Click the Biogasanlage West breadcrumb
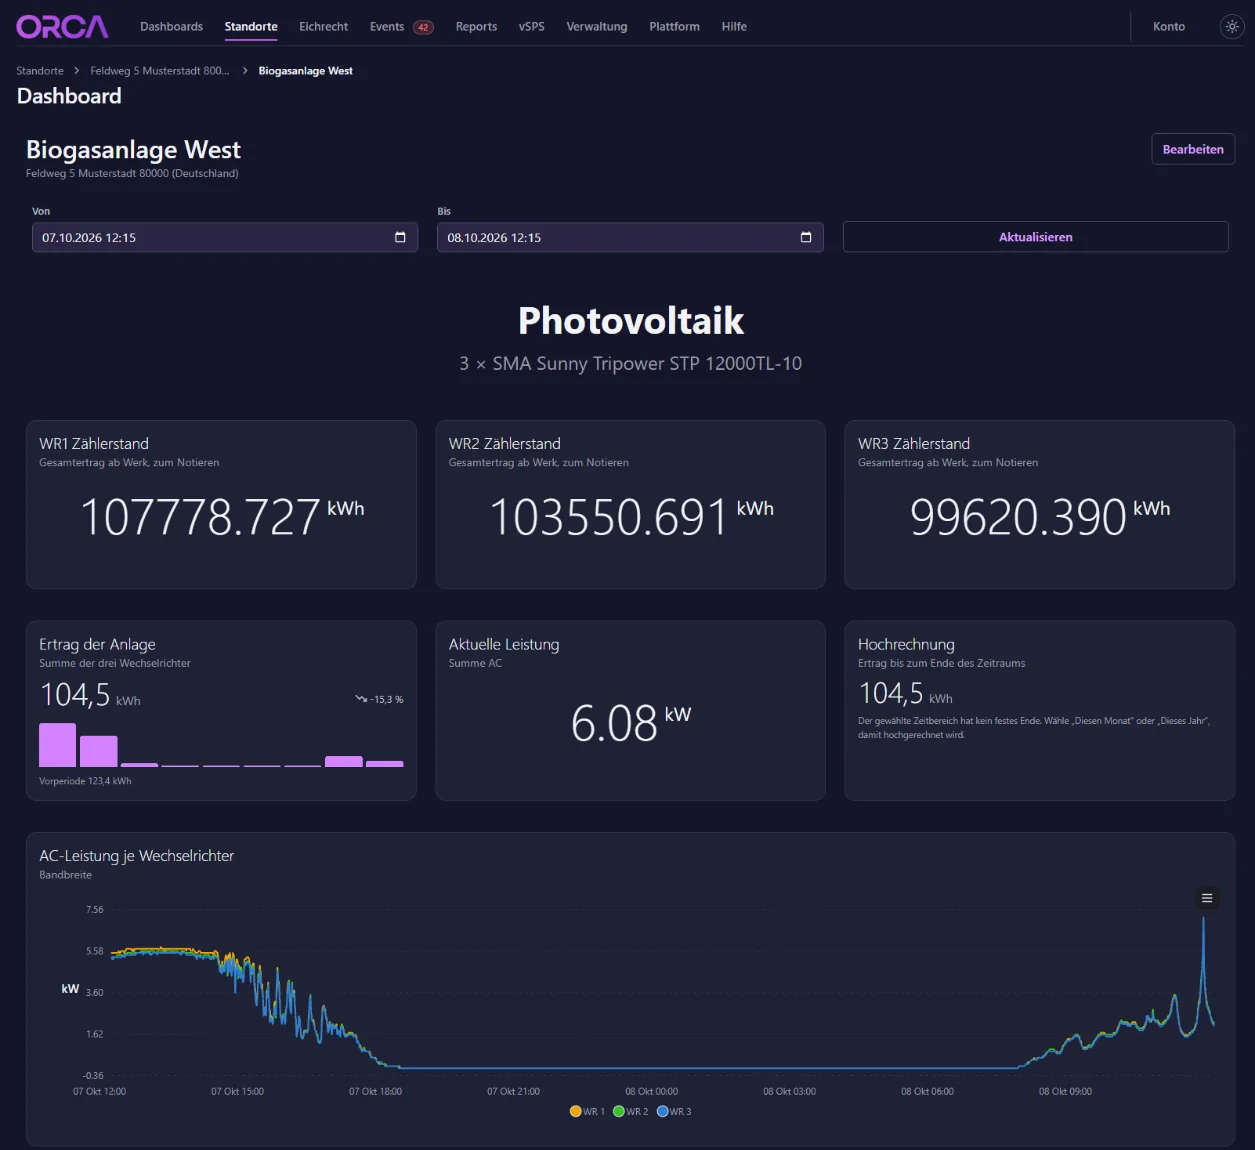 305,71
